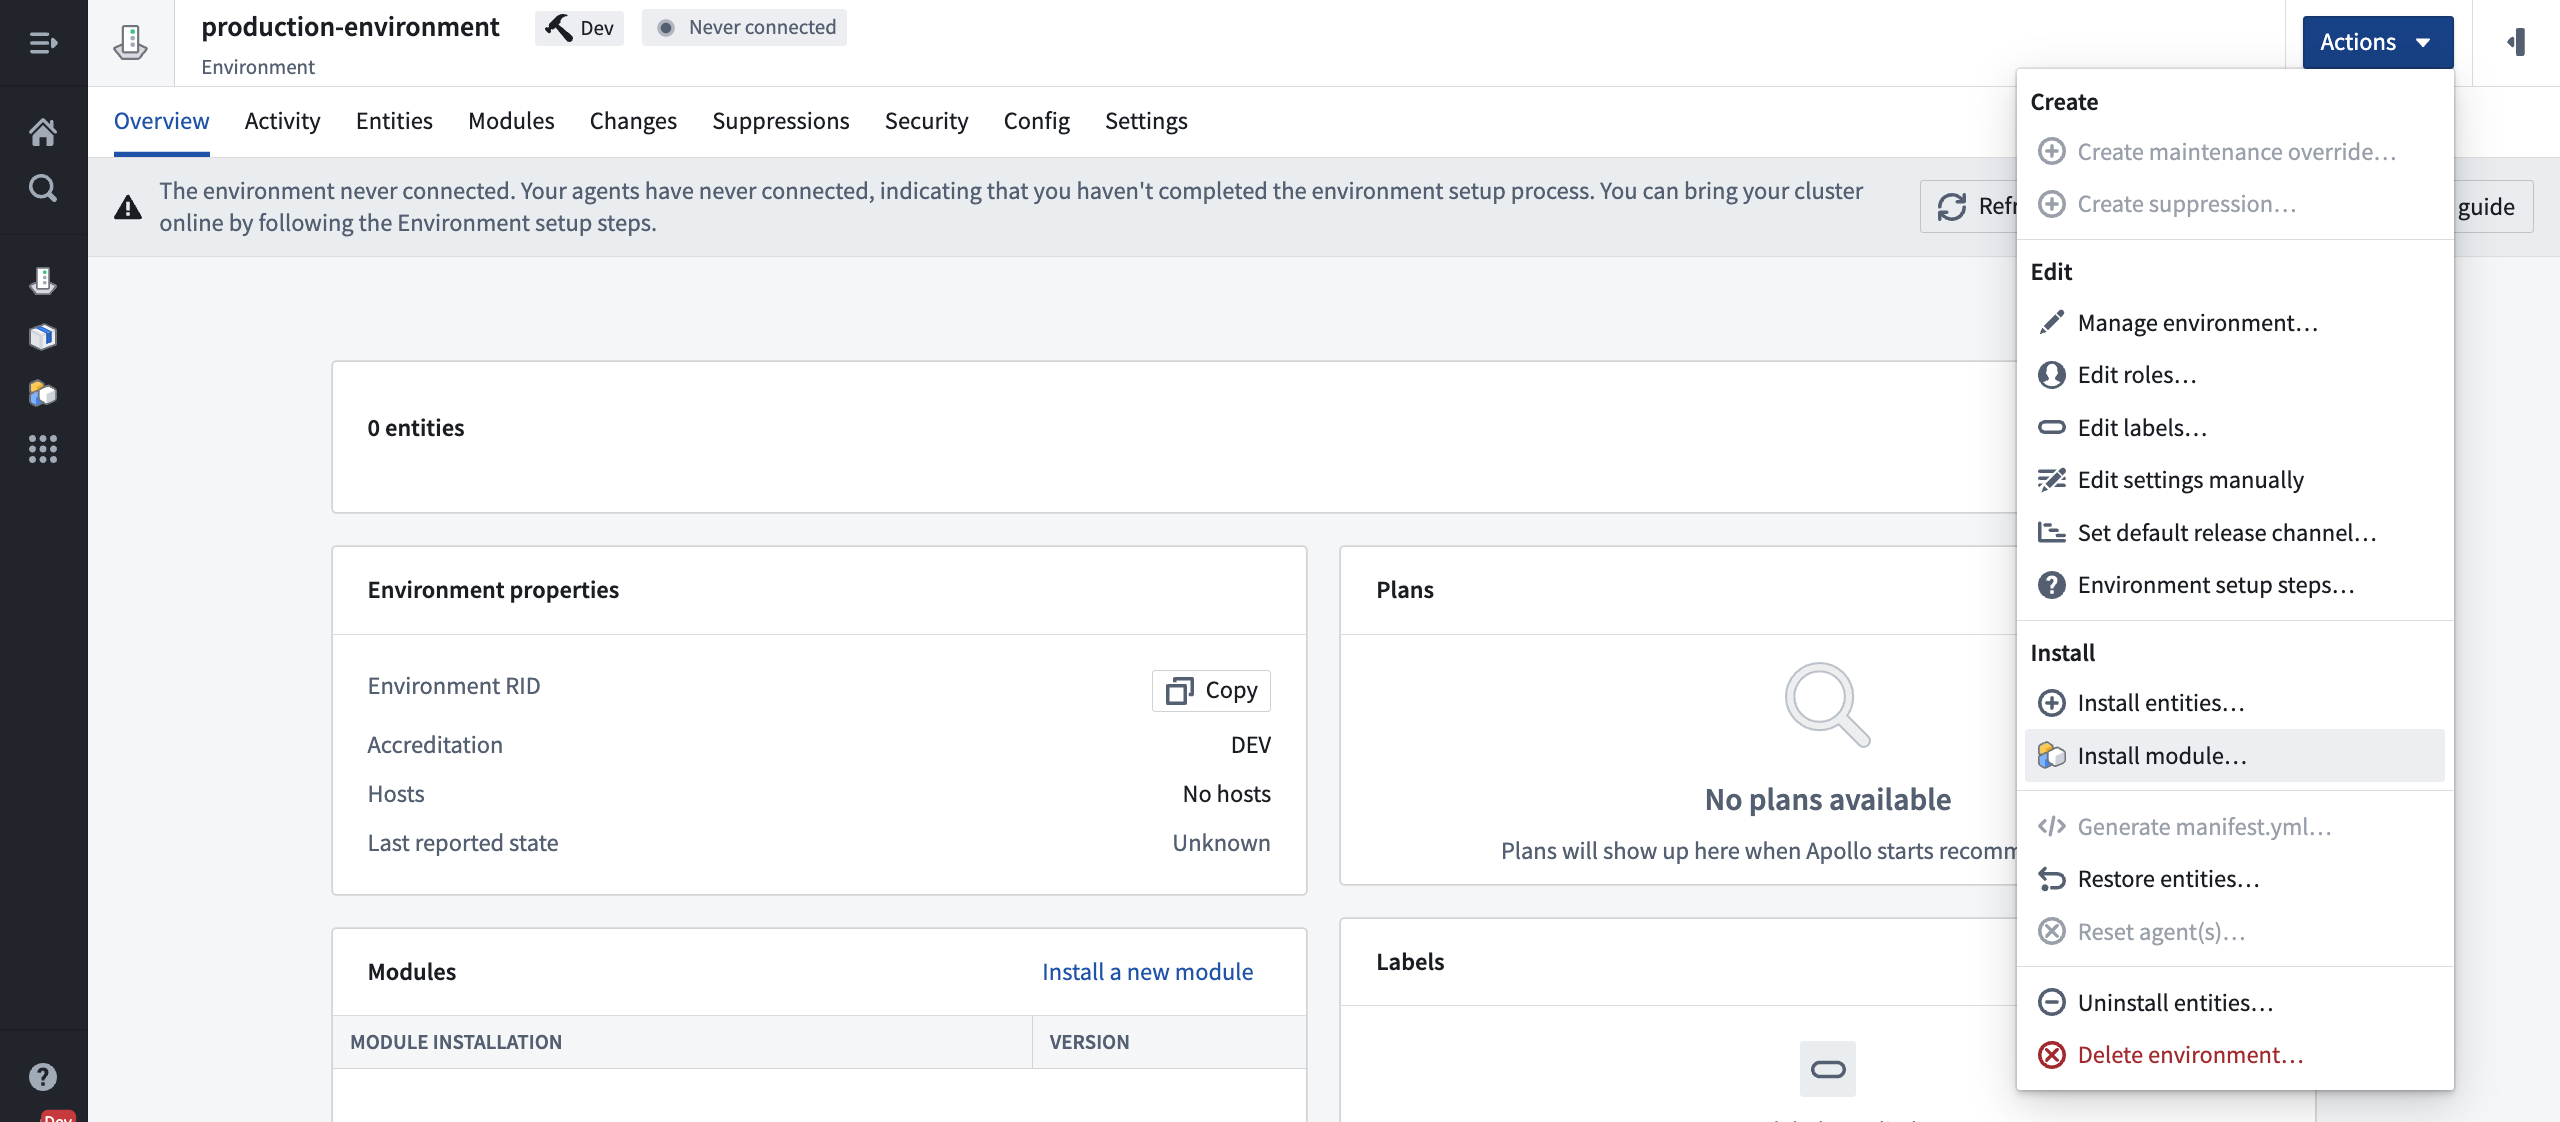The image size is (2560, 1122).
Task: Choose Delete environment… in Actions menu
Action: (x=2234, y=1055)
